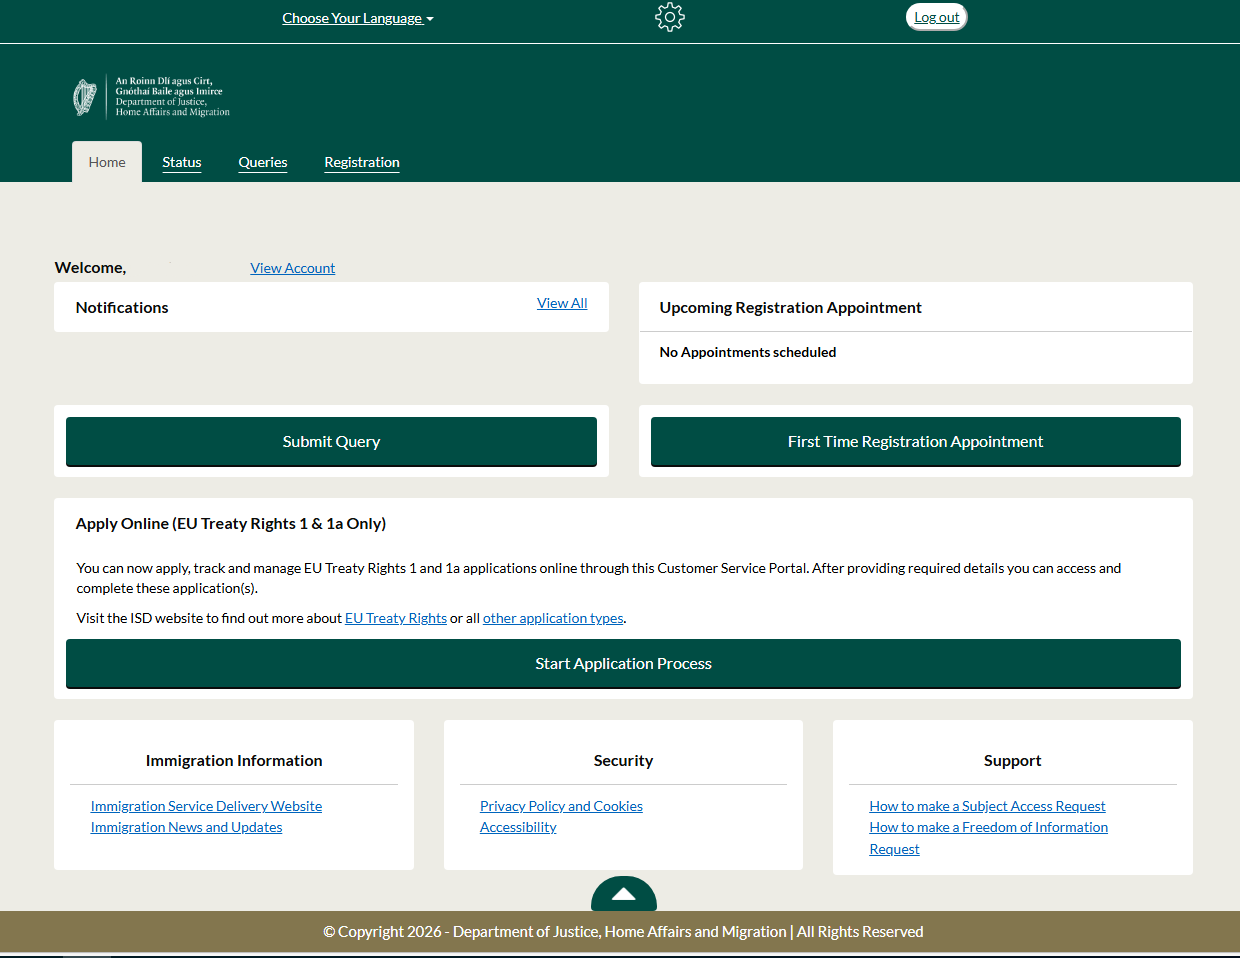Go to the Registration tab
The image size is (1240, 958).
(x=362, y=162)
